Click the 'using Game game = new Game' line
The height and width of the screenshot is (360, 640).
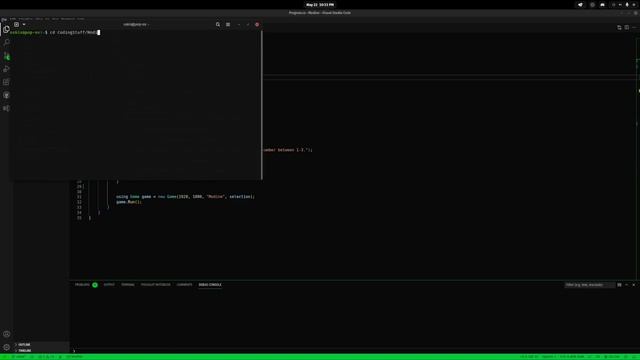click(185, 197)
